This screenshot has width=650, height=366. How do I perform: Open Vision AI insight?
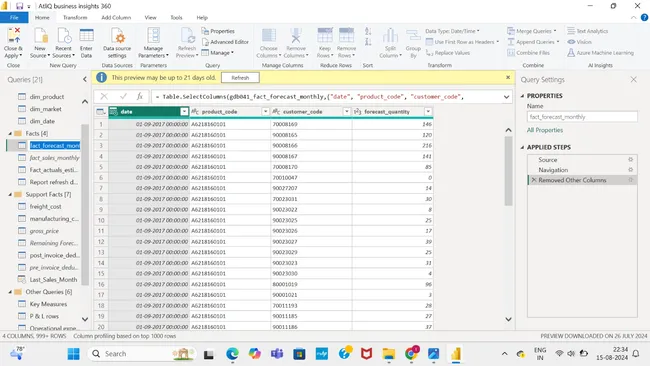(579, 42)
